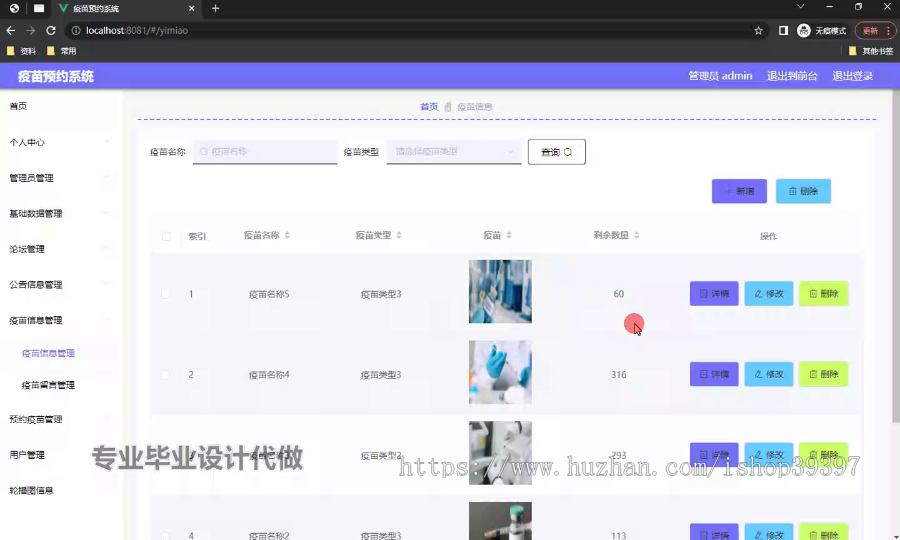Click 删除 for 疫苗名称5 row

coord(824,293)
